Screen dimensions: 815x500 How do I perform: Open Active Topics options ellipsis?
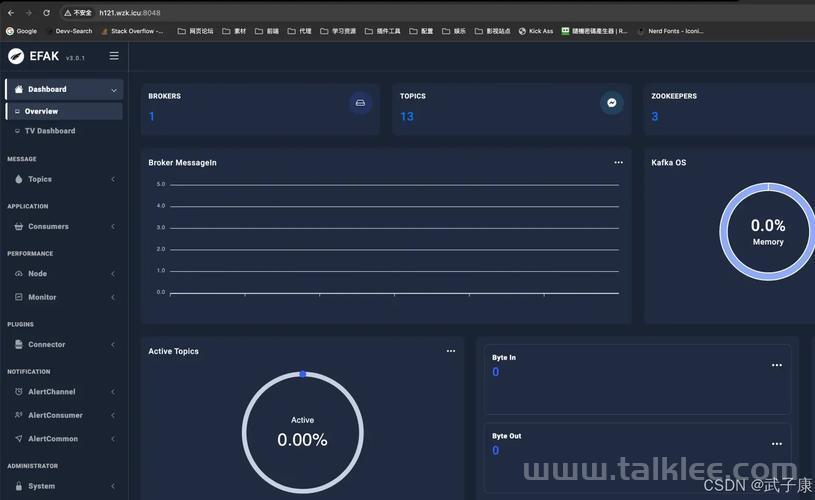[x=451, y=351]
